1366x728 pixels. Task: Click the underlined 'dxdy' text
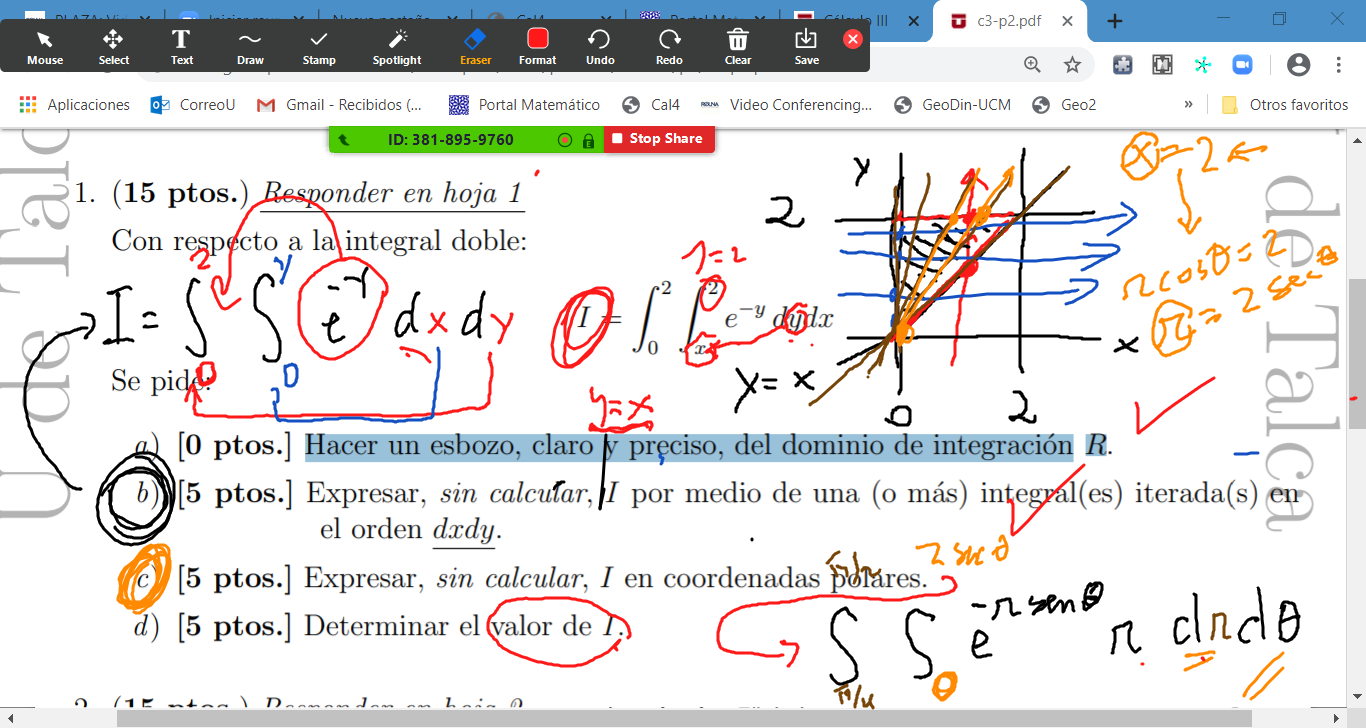tap(464, 530)
